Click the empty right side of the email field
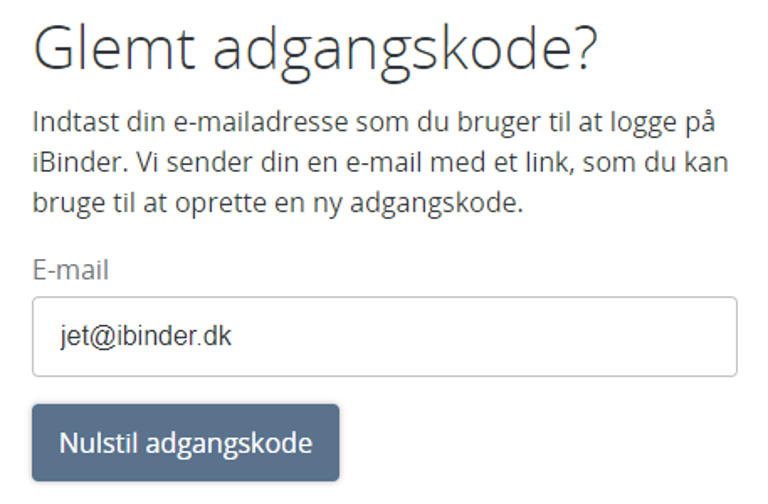This screenshot has width=768, height=504. tap(560, 336)
